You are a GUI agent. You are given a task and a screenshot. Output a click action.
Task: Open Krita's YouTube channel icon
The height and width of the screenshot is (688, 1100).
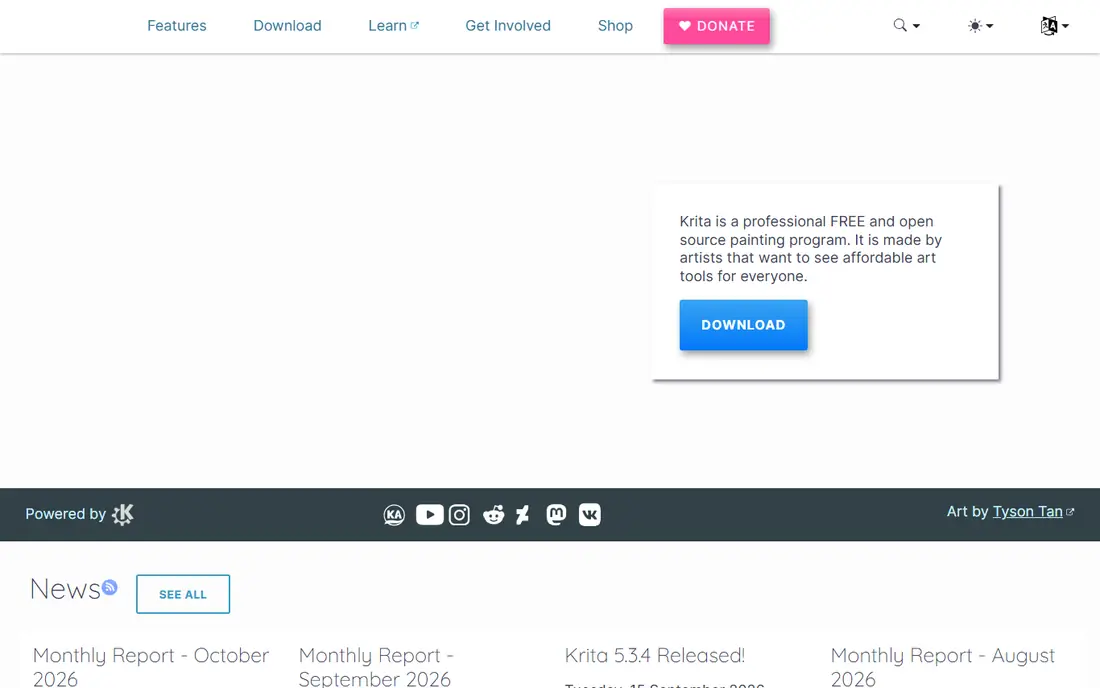point(429,515)
